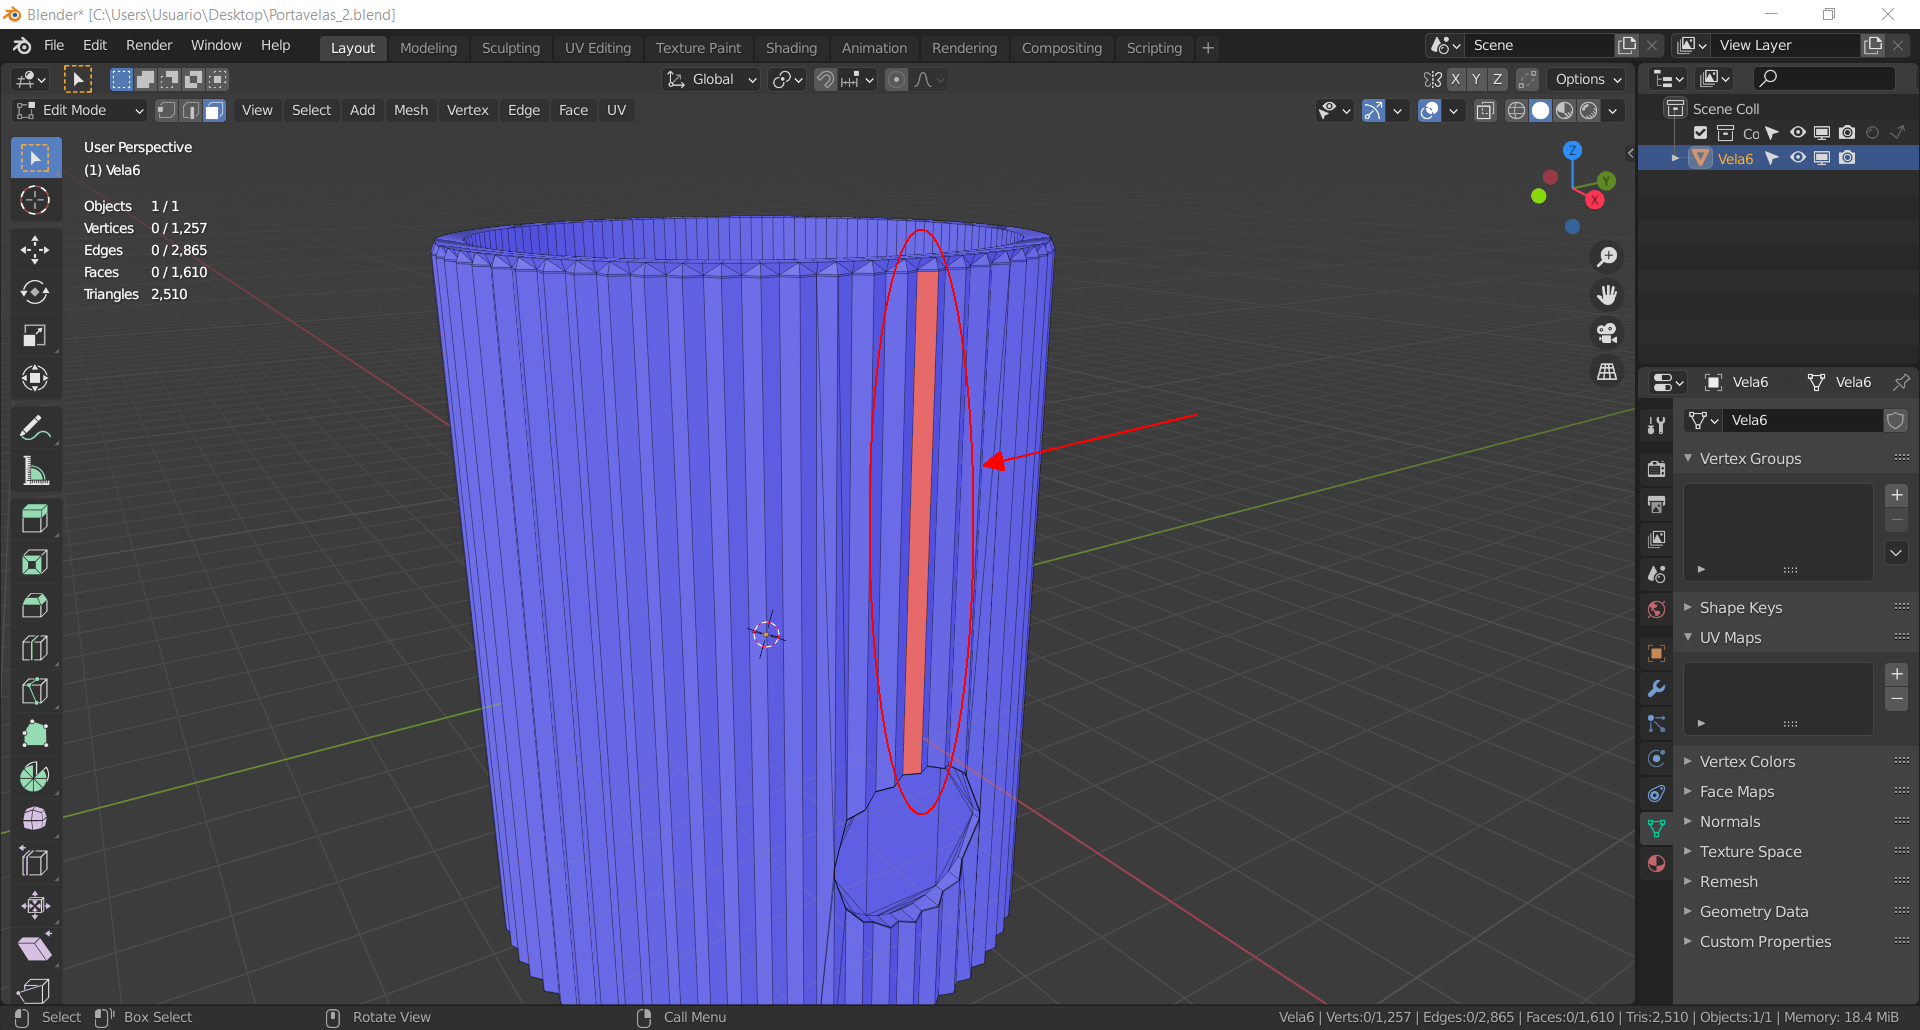Viewport: 1920px width, 1030px height.
Task: Toggle fake user shield for Vela6 mesh
Action: coord(1895,421)
